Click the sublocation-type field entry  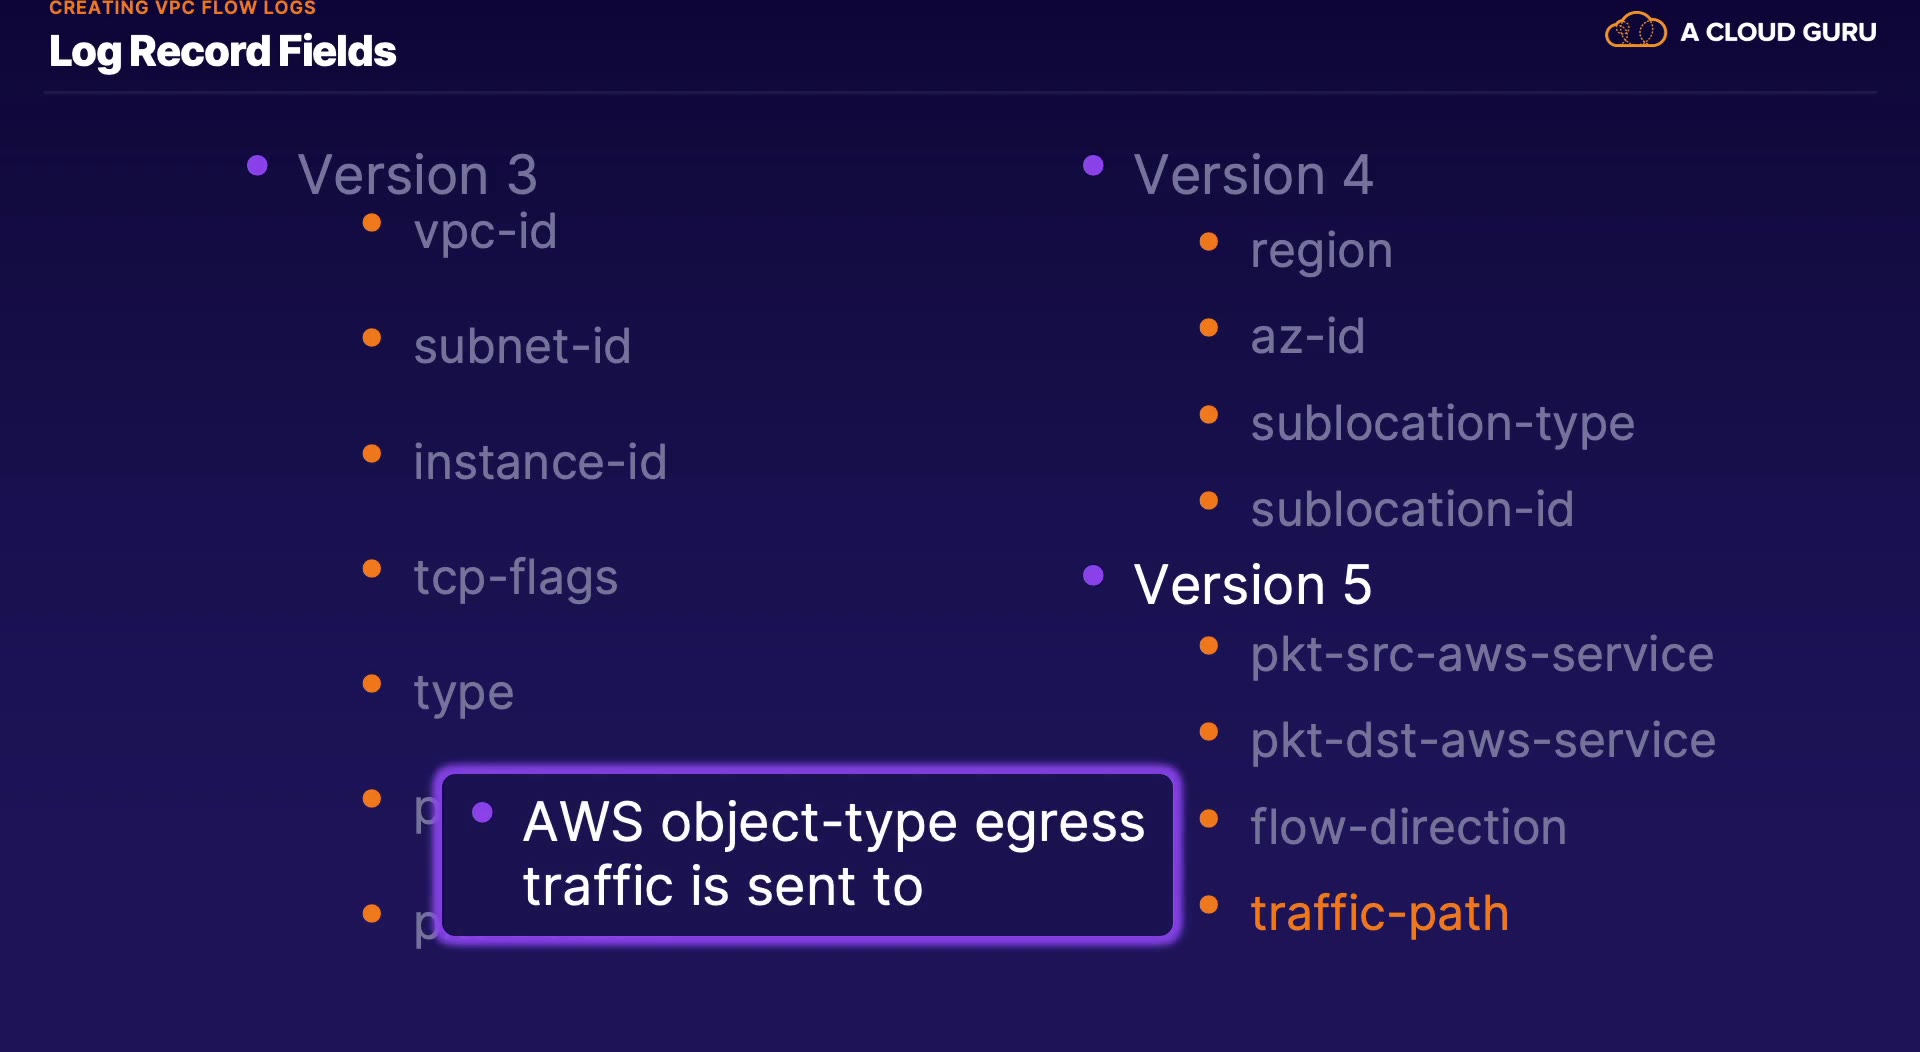[x=1442, y=423]
